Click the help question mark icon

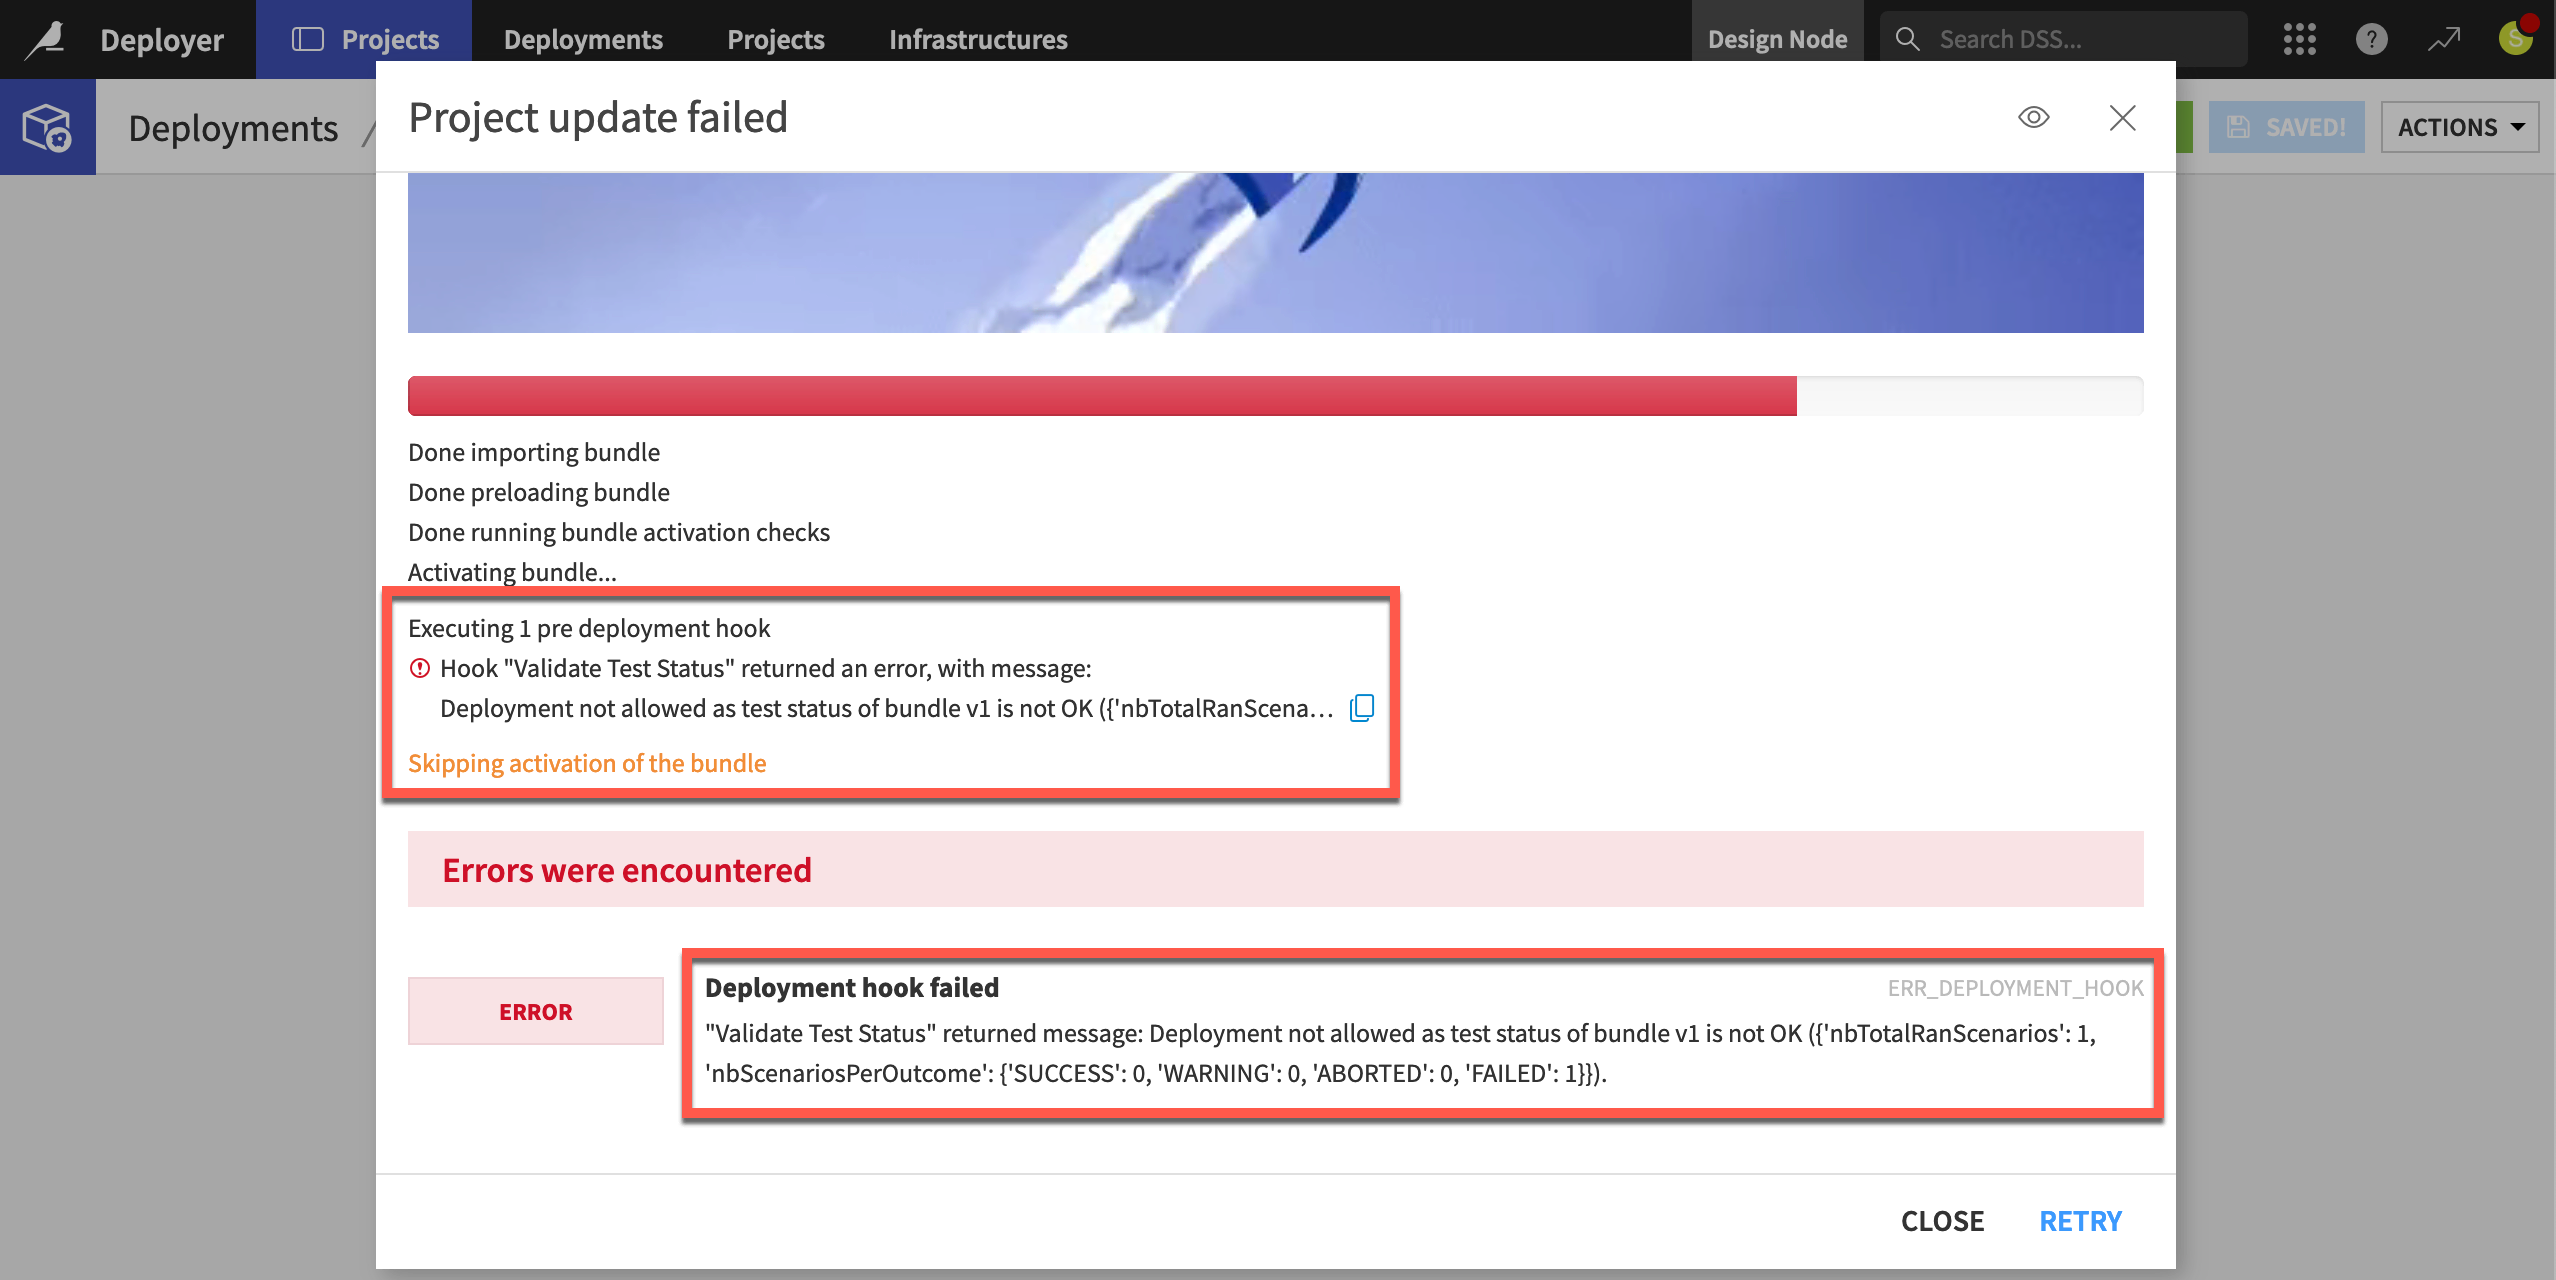coord(2370,36)
